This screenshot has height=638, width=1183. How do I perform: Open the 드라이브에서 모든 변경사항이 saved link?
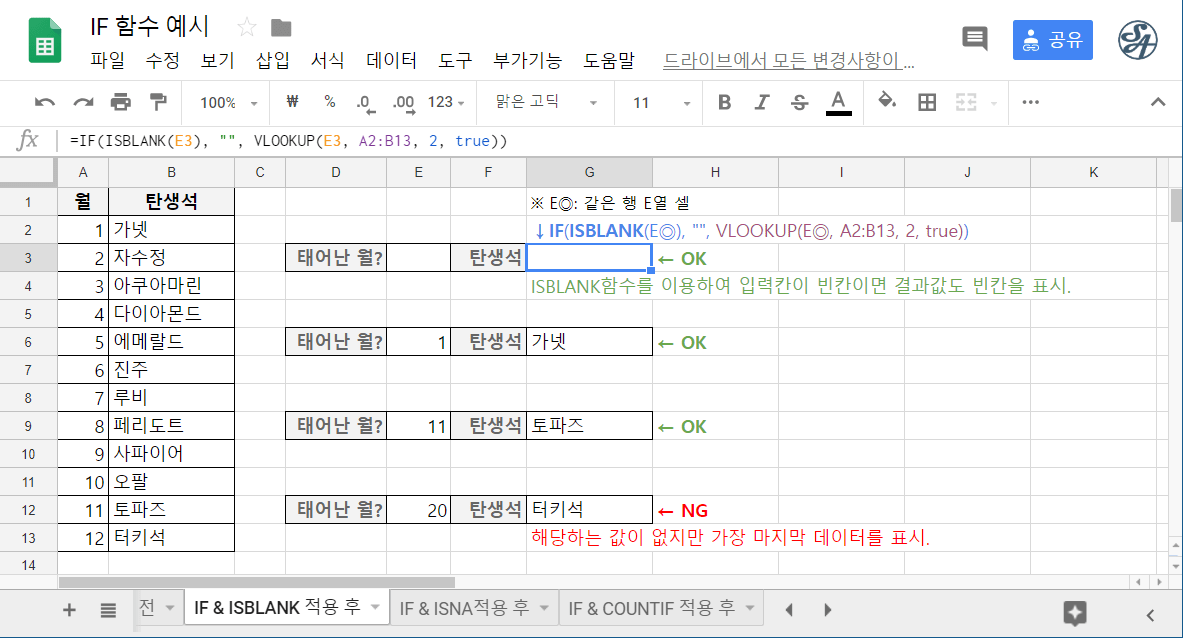(x=789, y=60)
